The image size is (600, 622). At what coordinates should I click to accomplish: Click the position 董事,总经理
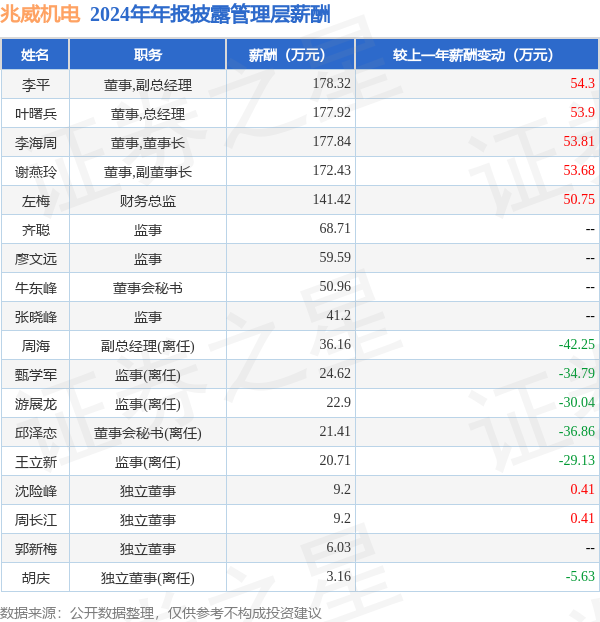click(148, 114)
